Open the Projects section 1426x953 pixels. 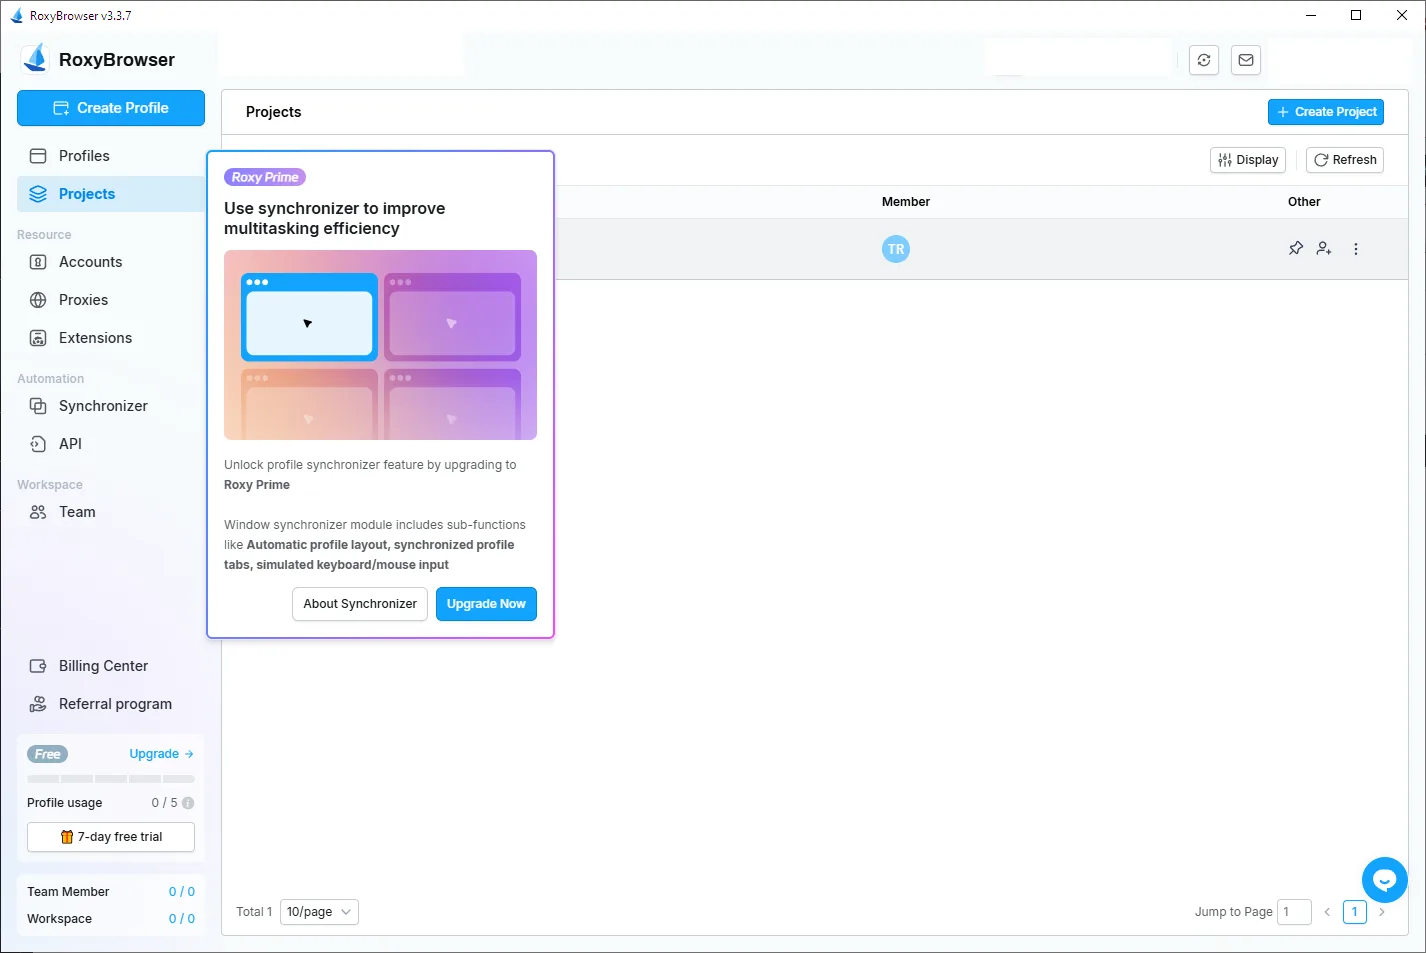(111, 194)
